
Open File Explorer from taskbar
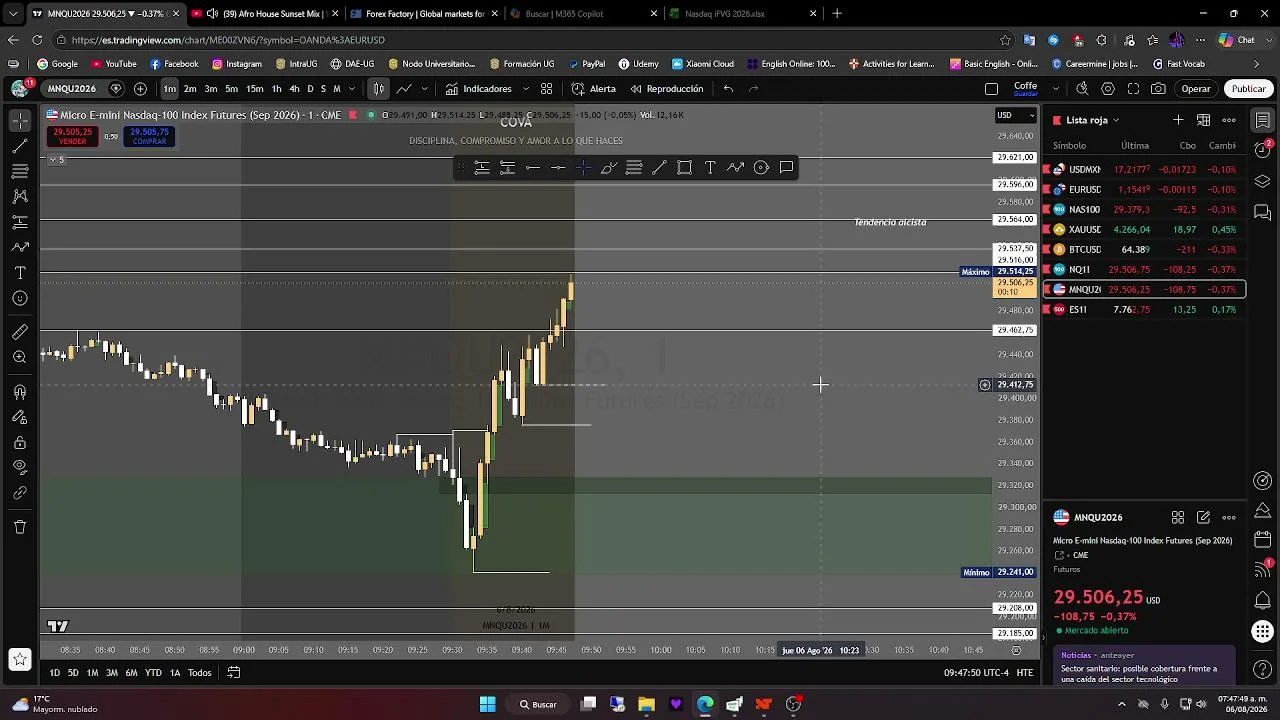[x=646, y=704]
